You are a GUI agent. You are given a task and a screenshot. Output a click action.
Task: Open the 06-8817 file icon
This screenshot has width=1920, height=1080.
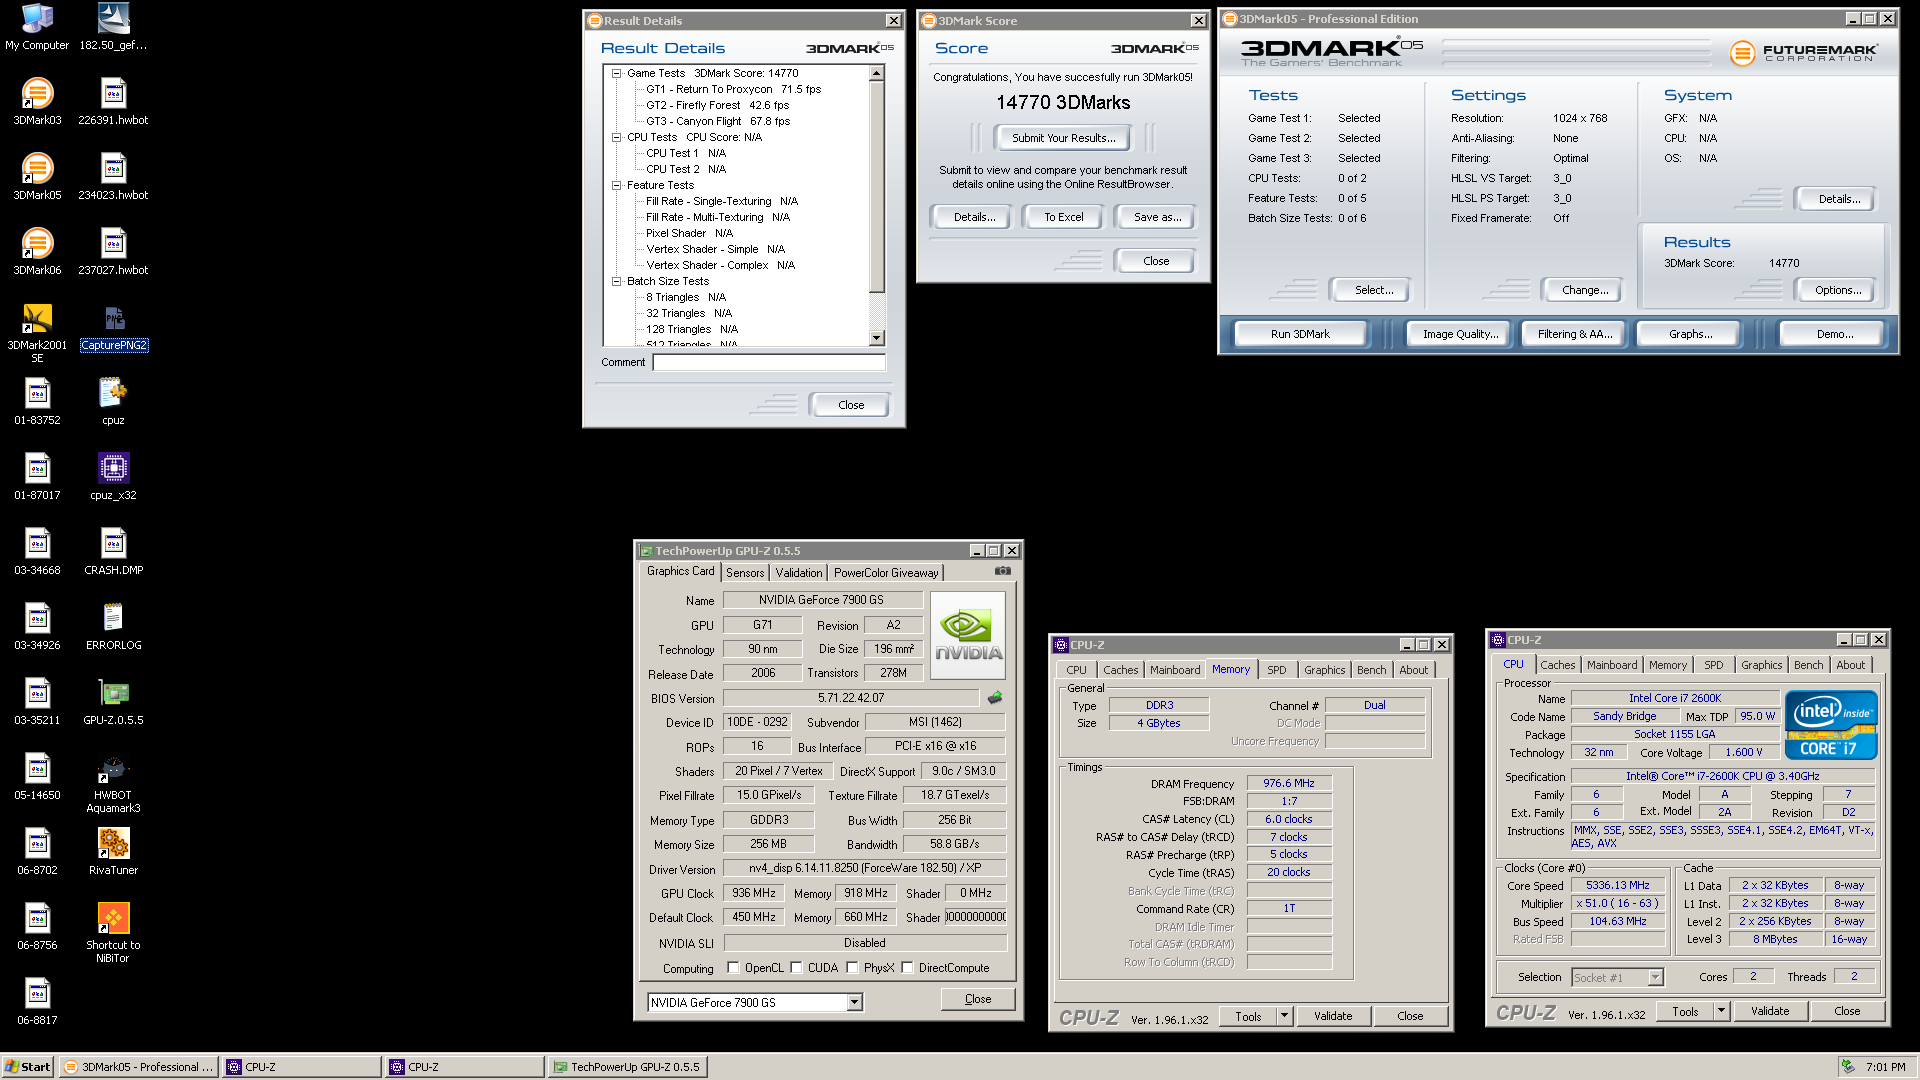click(x=37, y=1002)
